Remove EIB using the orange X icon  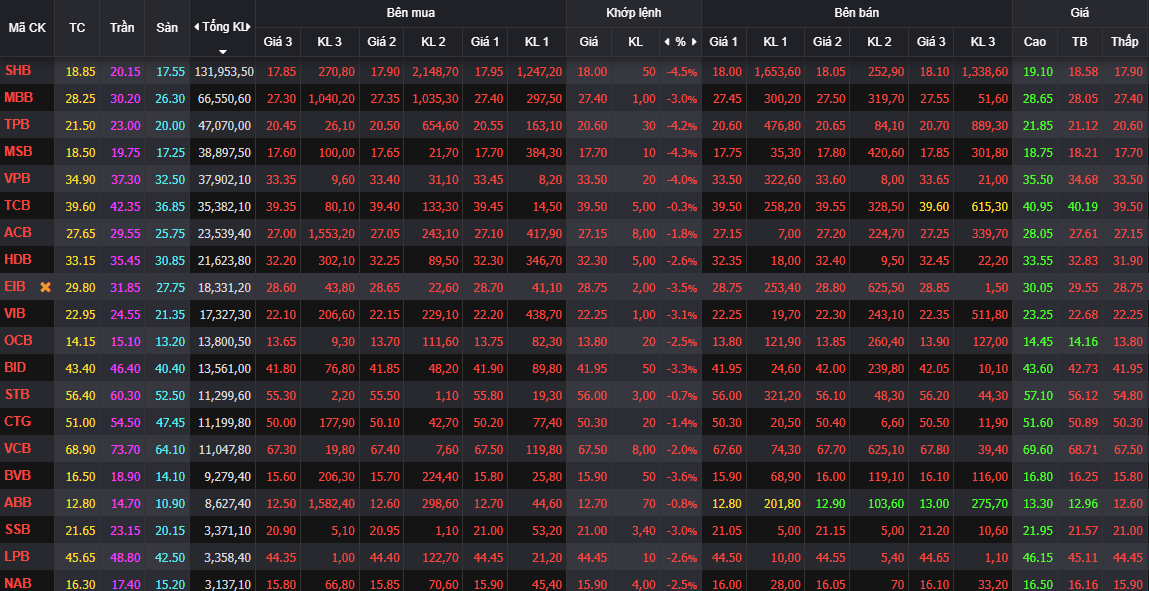(x=45, y=287)
